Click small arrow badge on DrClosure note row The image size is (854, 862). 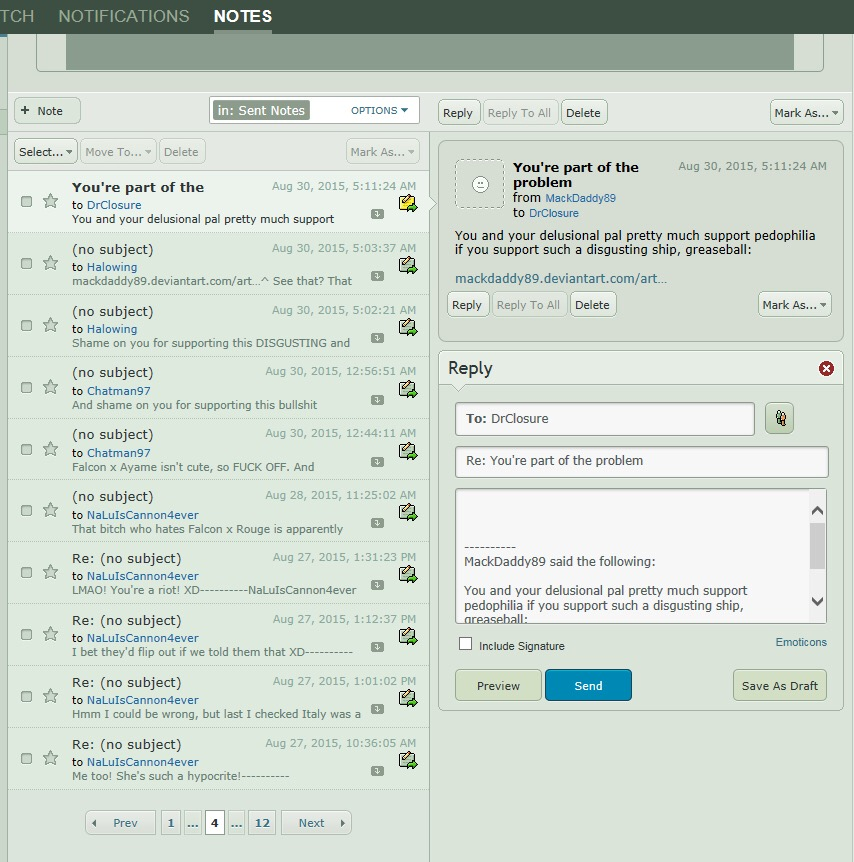(x=377, y=214)
